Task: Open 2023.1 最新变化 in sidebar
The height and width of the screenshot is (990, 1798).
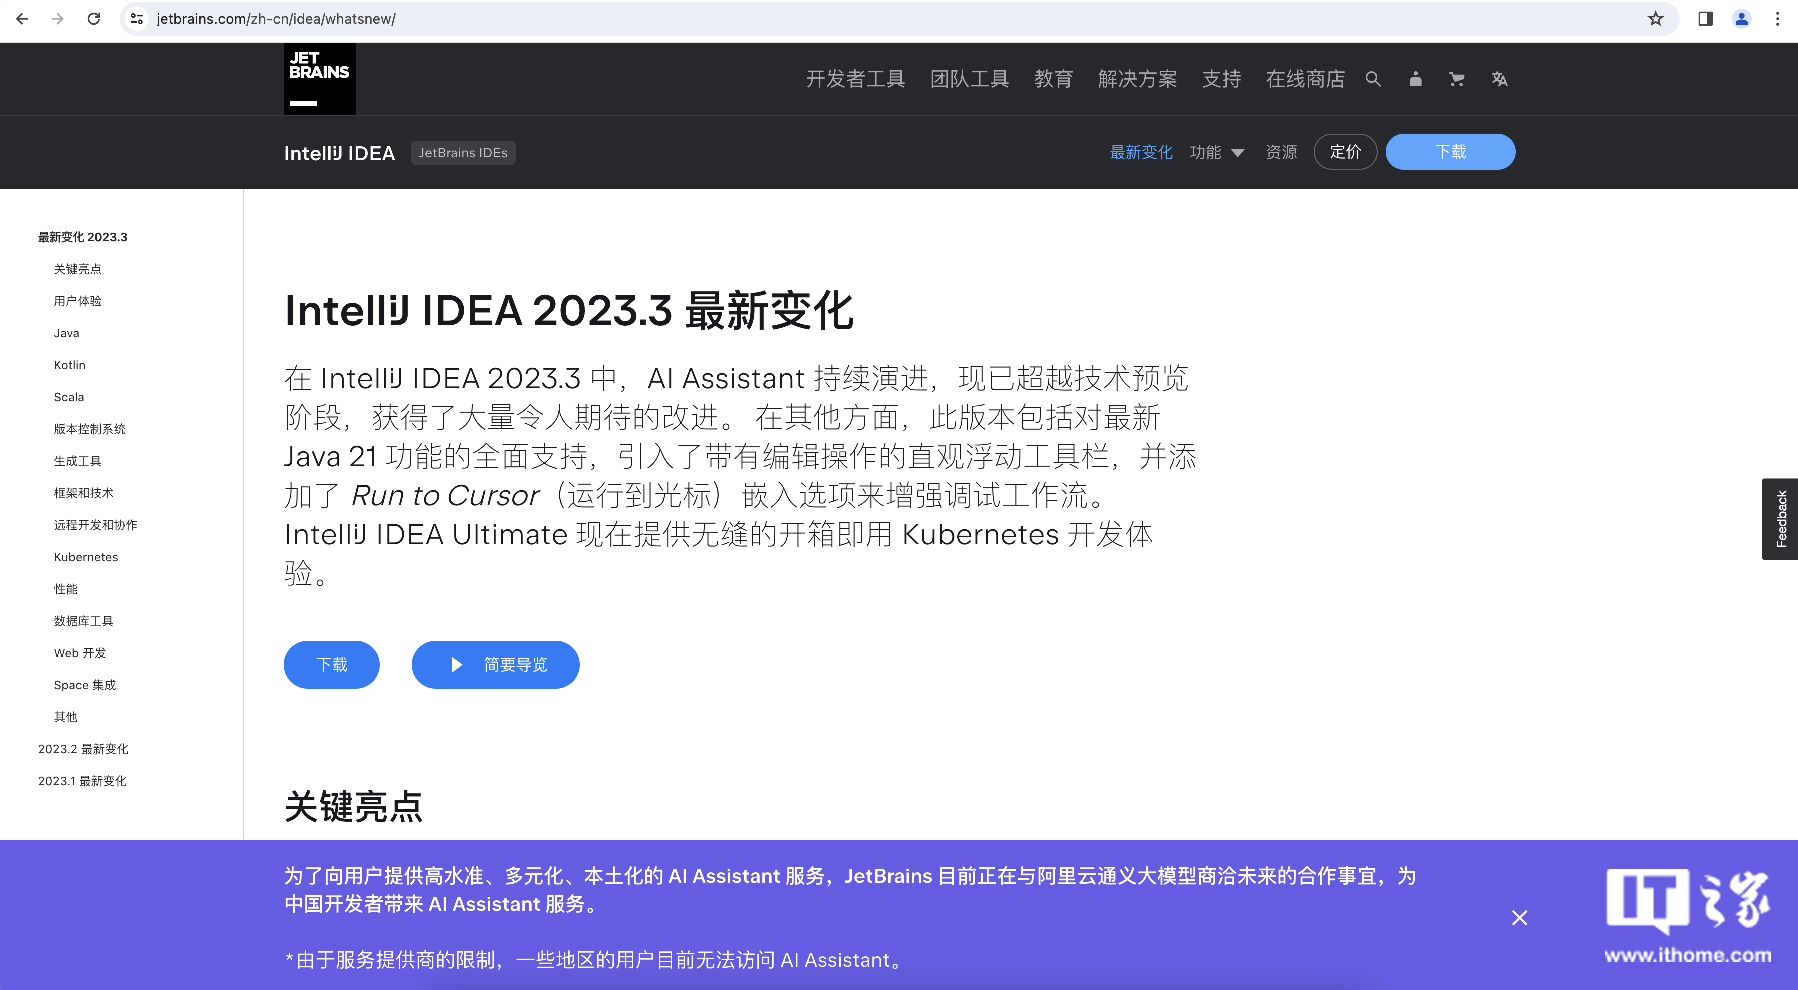Action: [x=82, y=781]
